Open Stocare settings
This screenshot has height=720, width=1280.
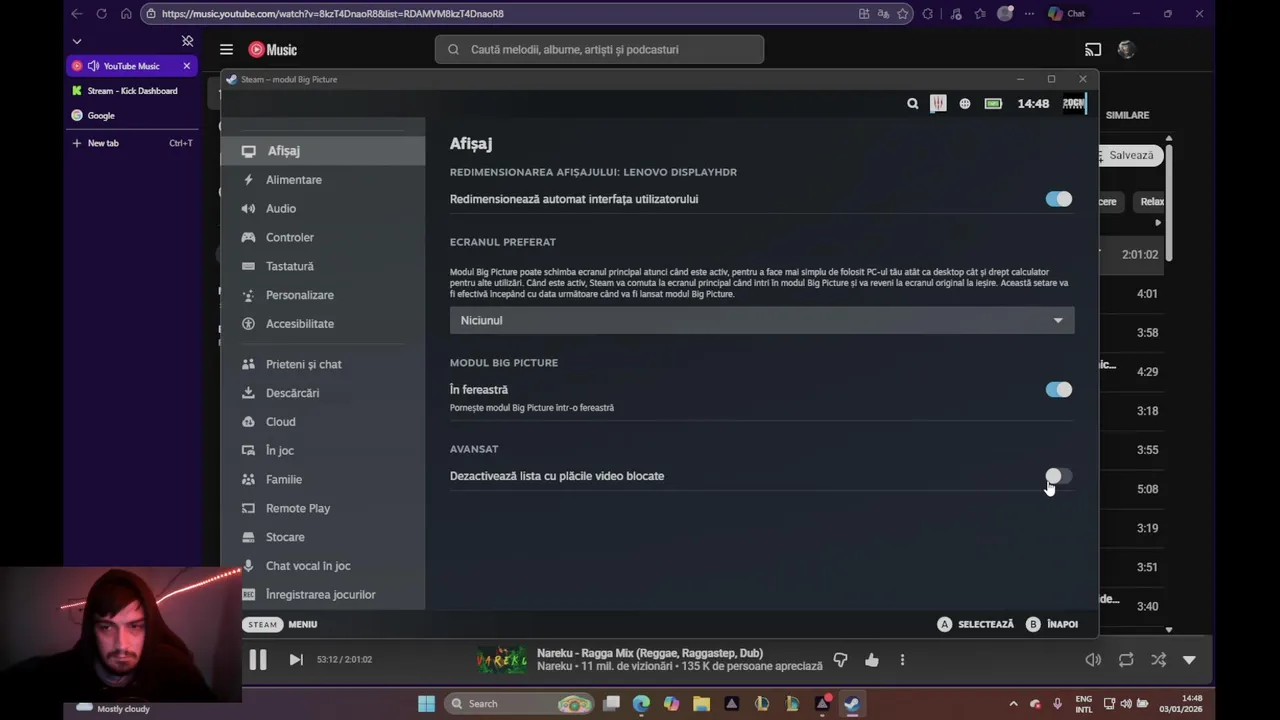(323, 538)
